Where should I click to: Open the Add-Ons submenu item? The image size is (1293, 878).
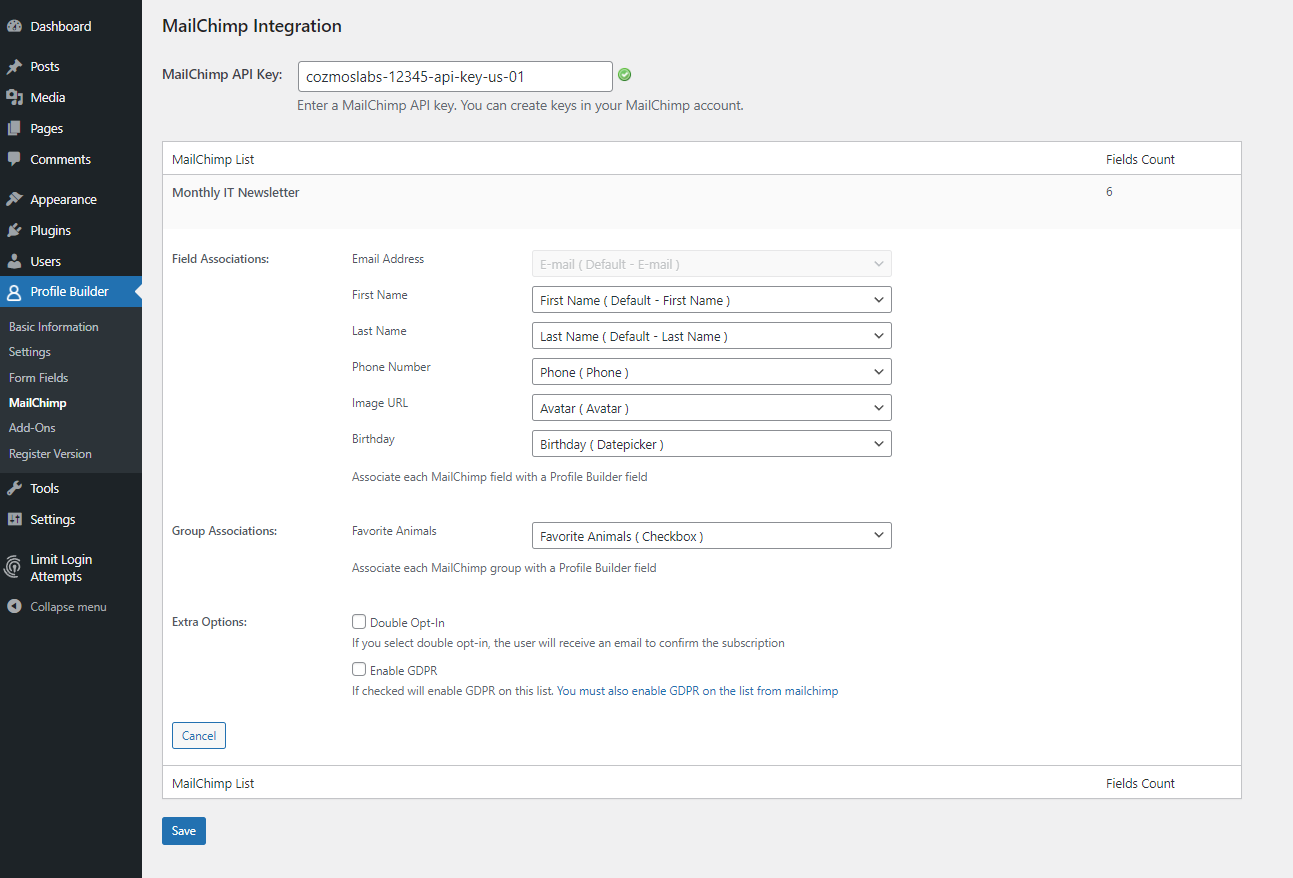pyautogui.click(x=32, y=428)
